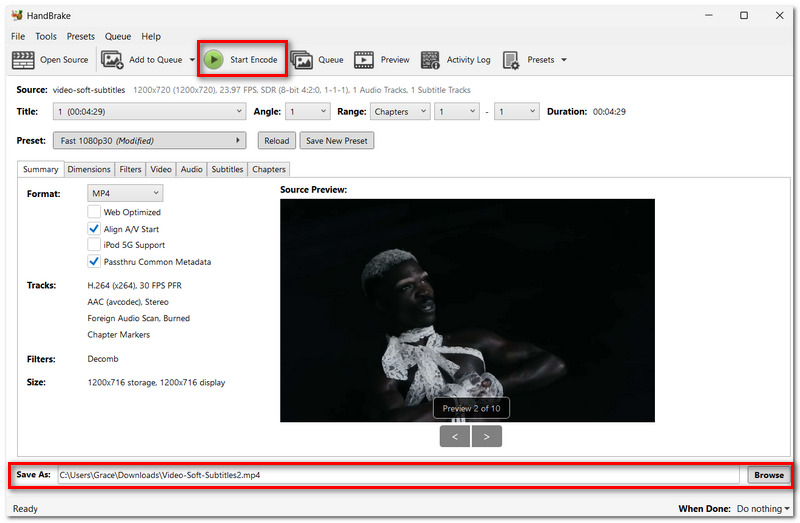This screenshot has width=800, height=523.
Task: Click the green Start Encode play icon
Action: coord(214,60)
